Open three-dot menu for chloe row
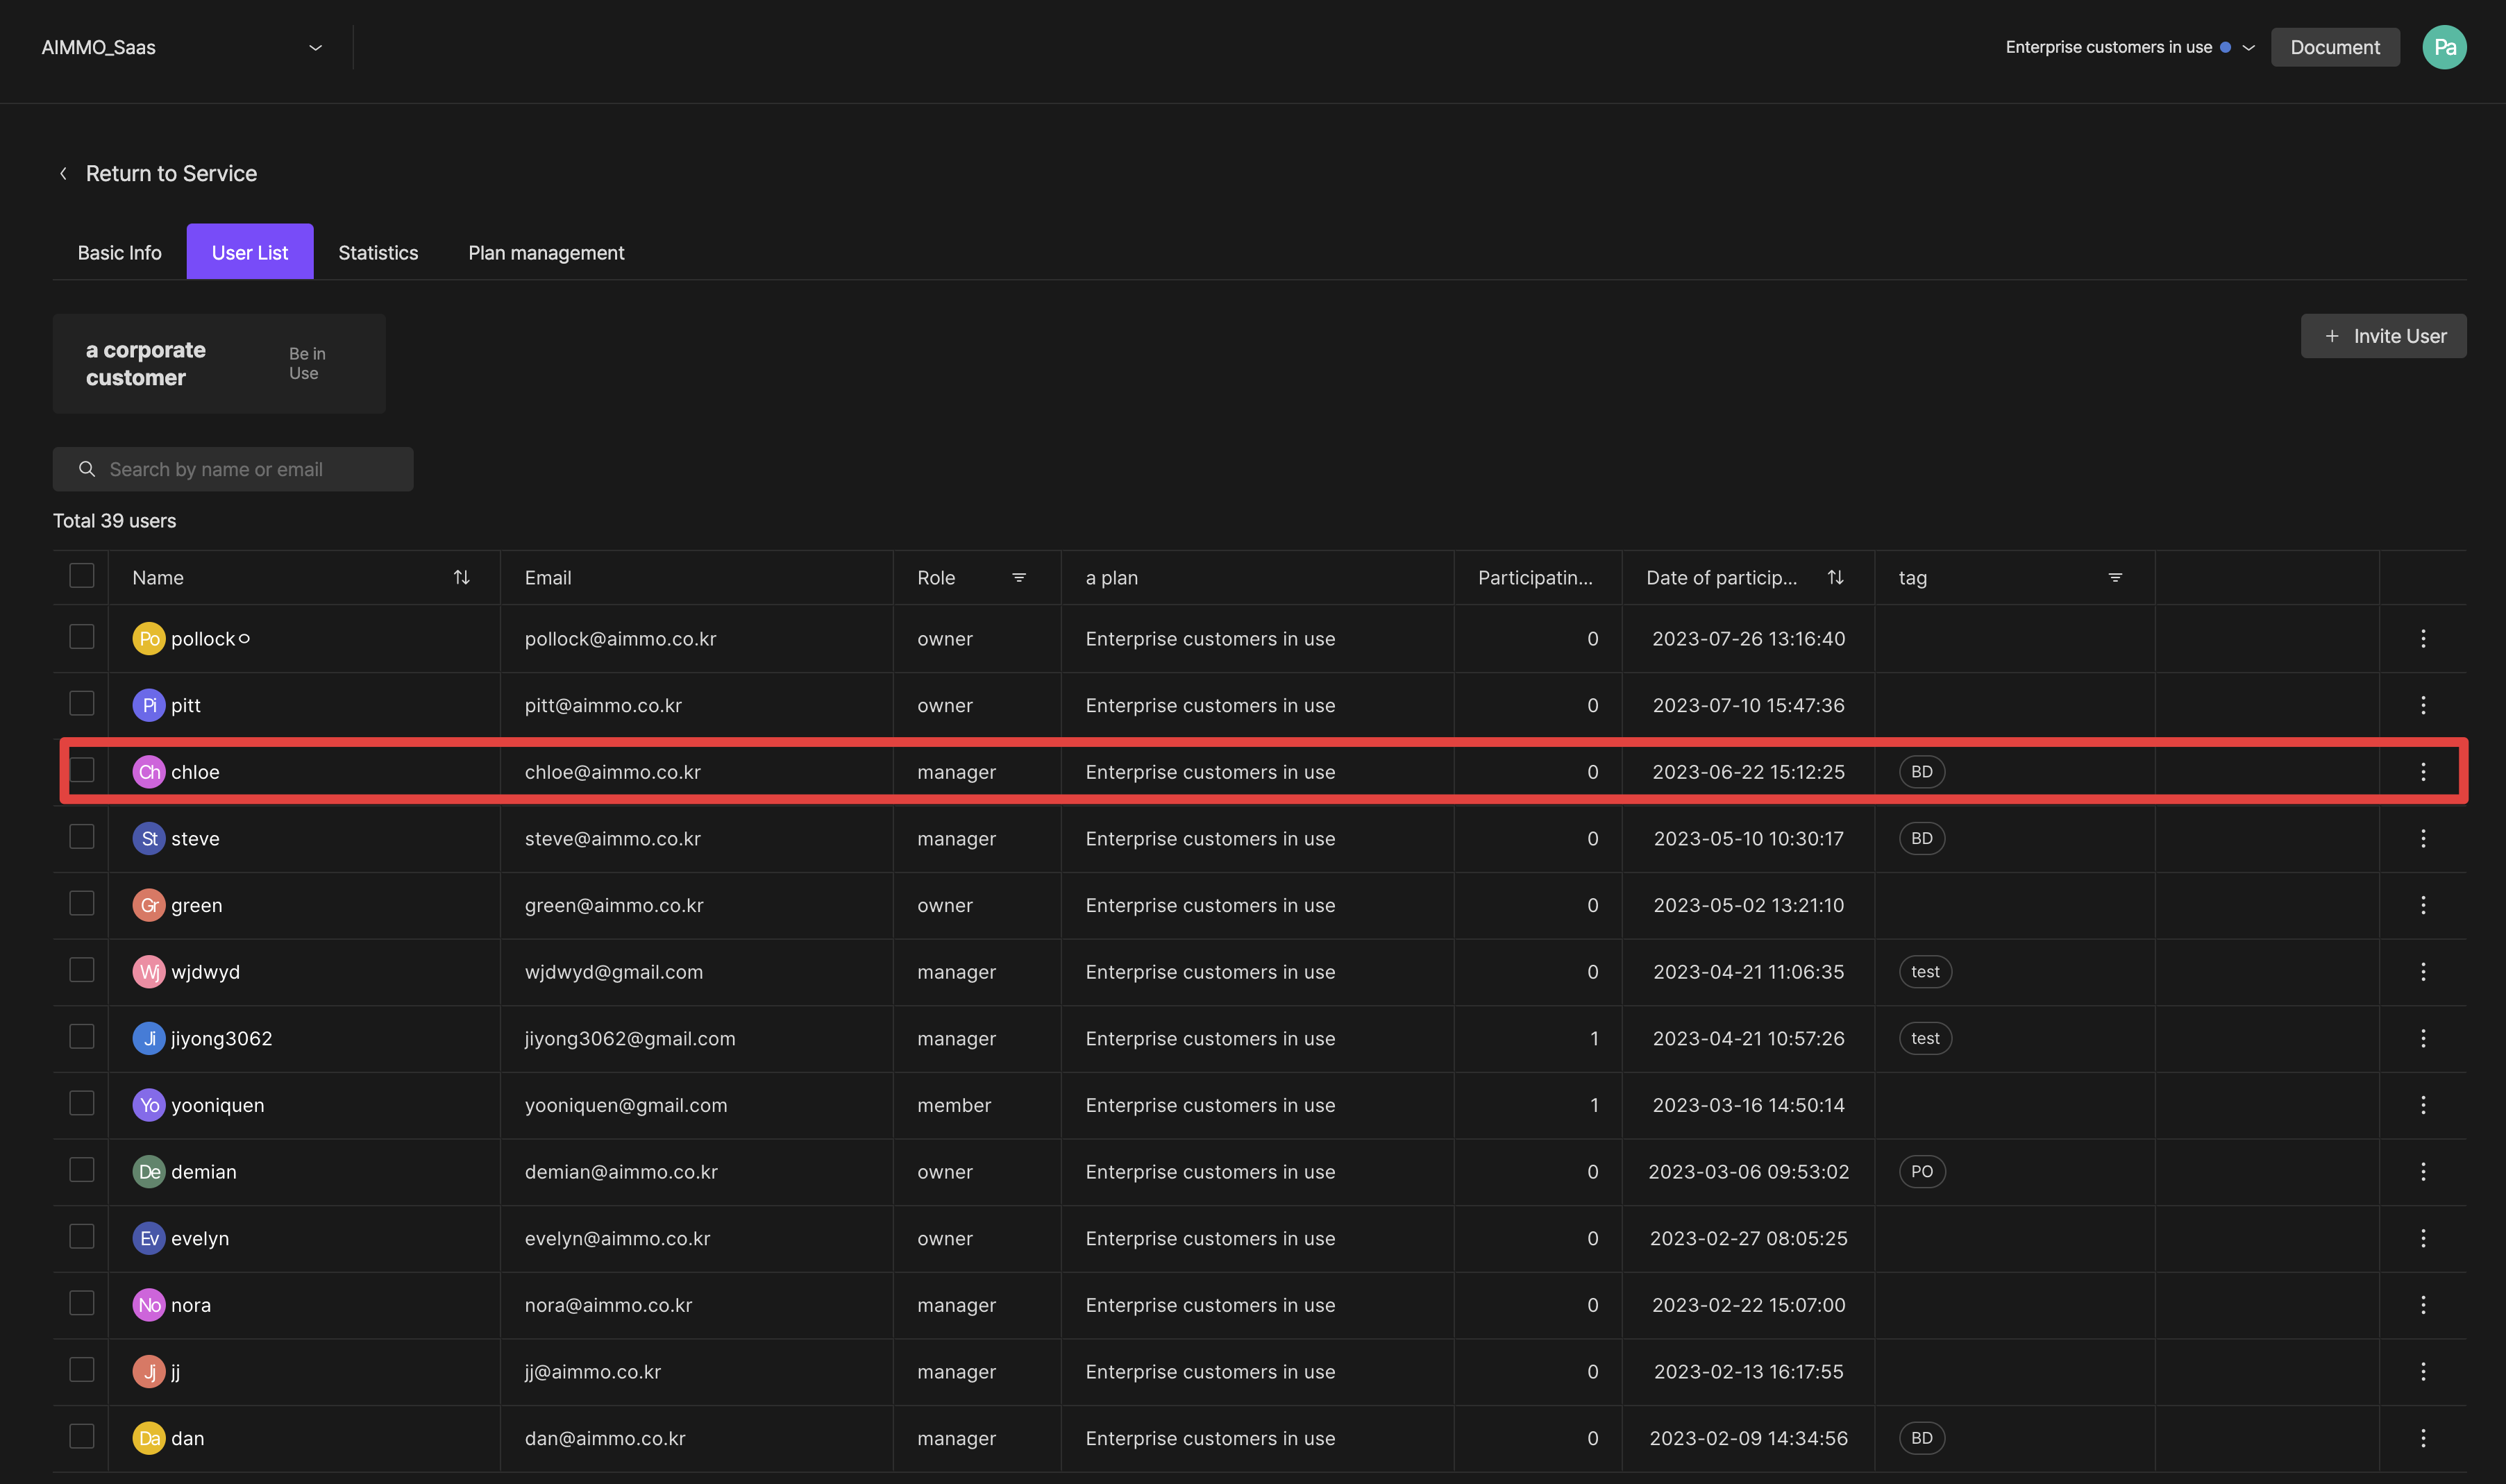The image size is (2506, 1484). coord(2422,771)
